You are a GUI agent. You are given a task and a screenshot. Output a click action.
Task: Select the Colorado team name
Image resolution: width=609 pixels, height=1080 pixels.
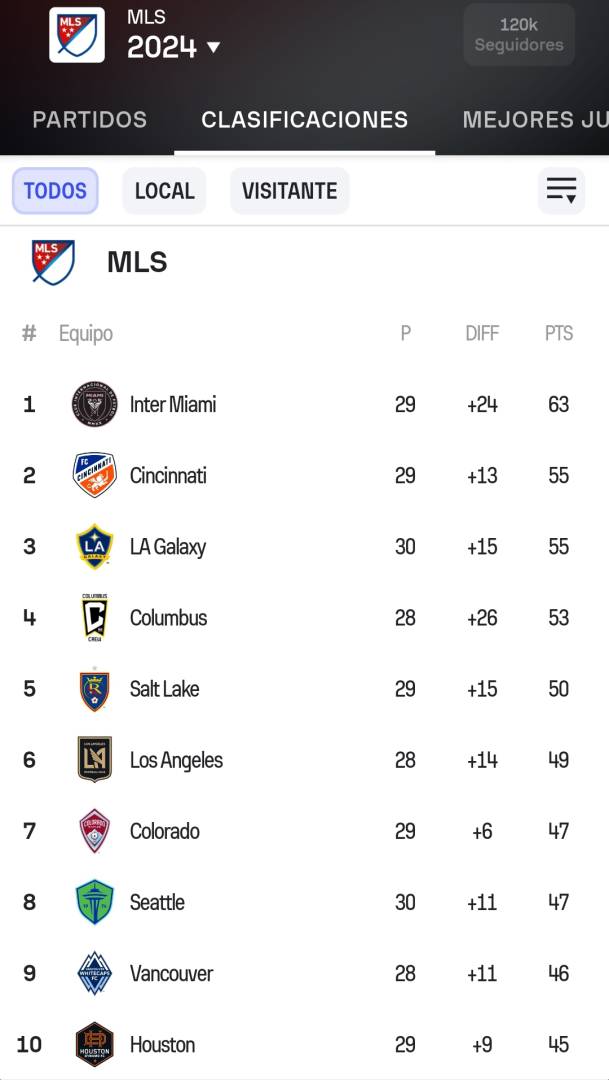pyautogui.click(x=165, y=831)
